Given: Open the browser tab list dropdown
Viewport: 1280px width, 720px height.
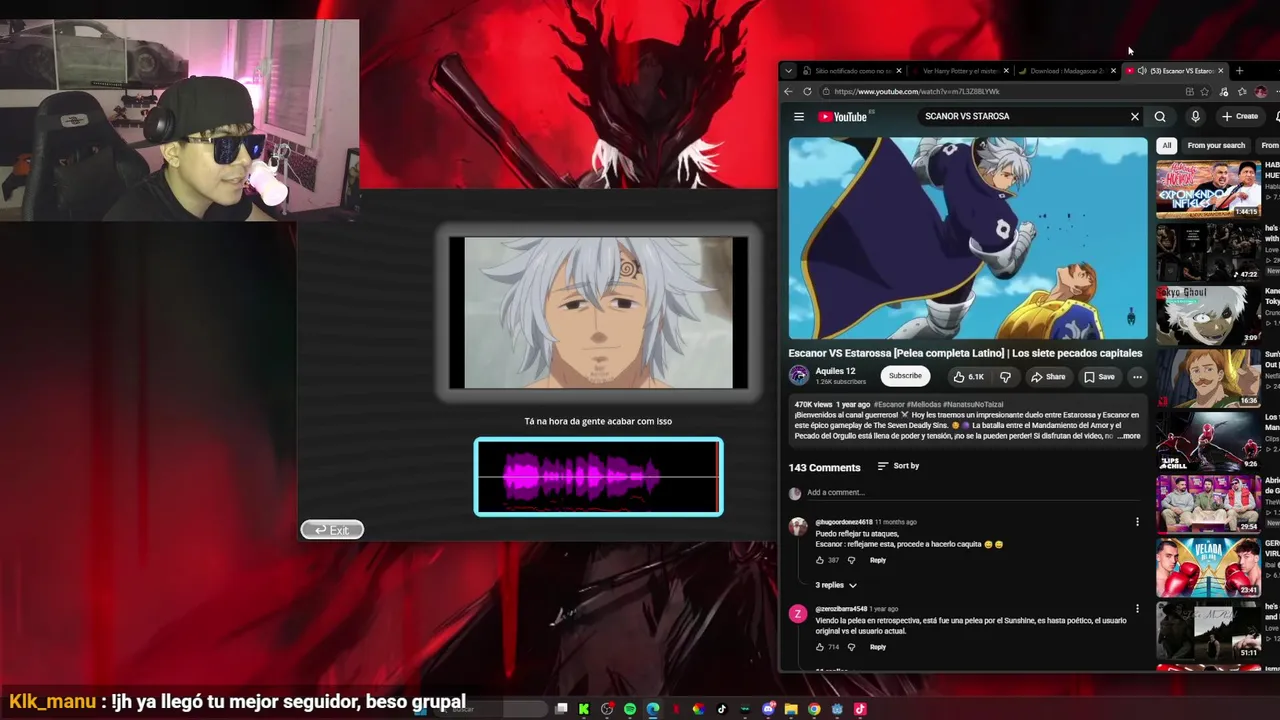Looking at the screenshot, I should tap(788, 71).
